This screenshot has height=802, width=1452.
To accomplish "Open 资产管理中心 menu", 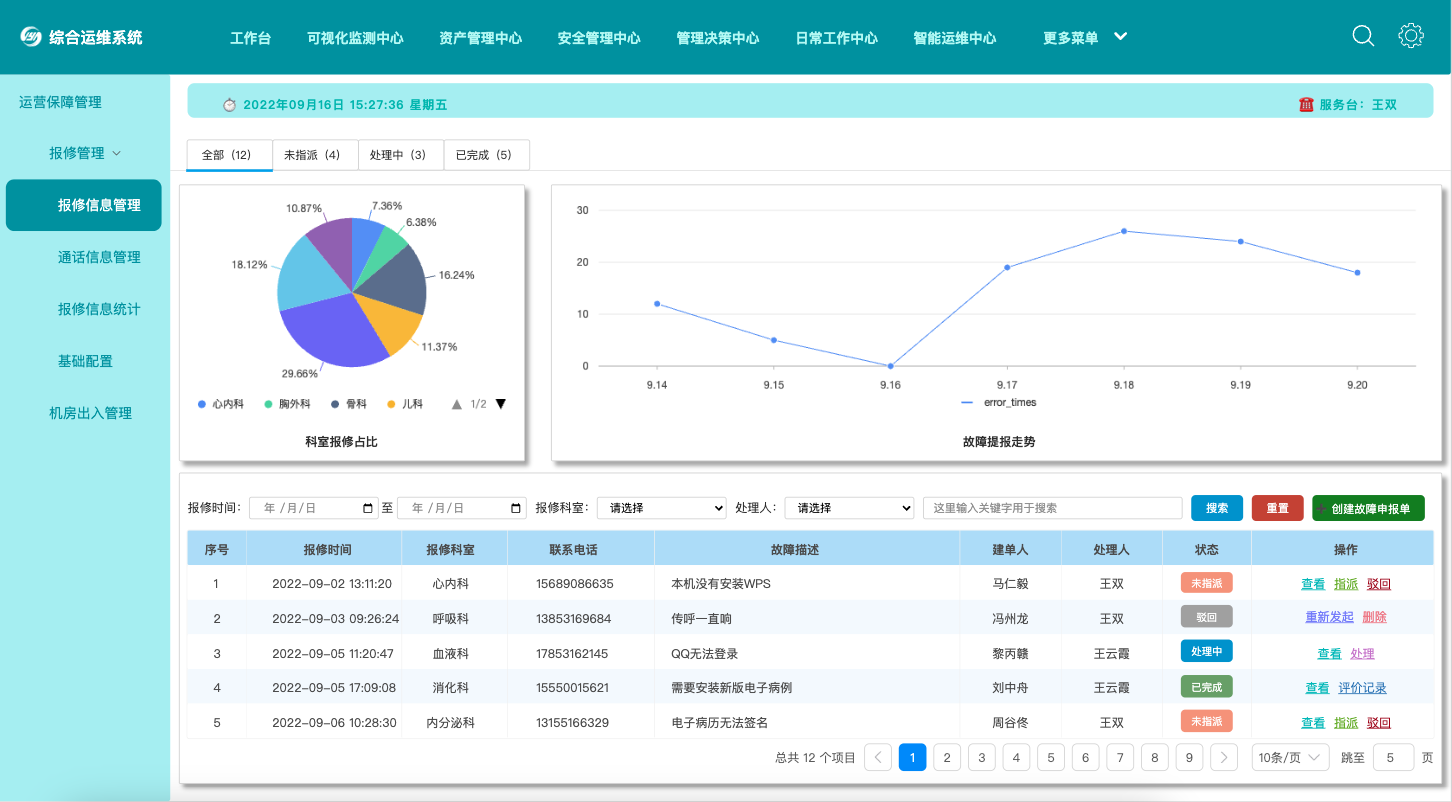I will 480,38.
